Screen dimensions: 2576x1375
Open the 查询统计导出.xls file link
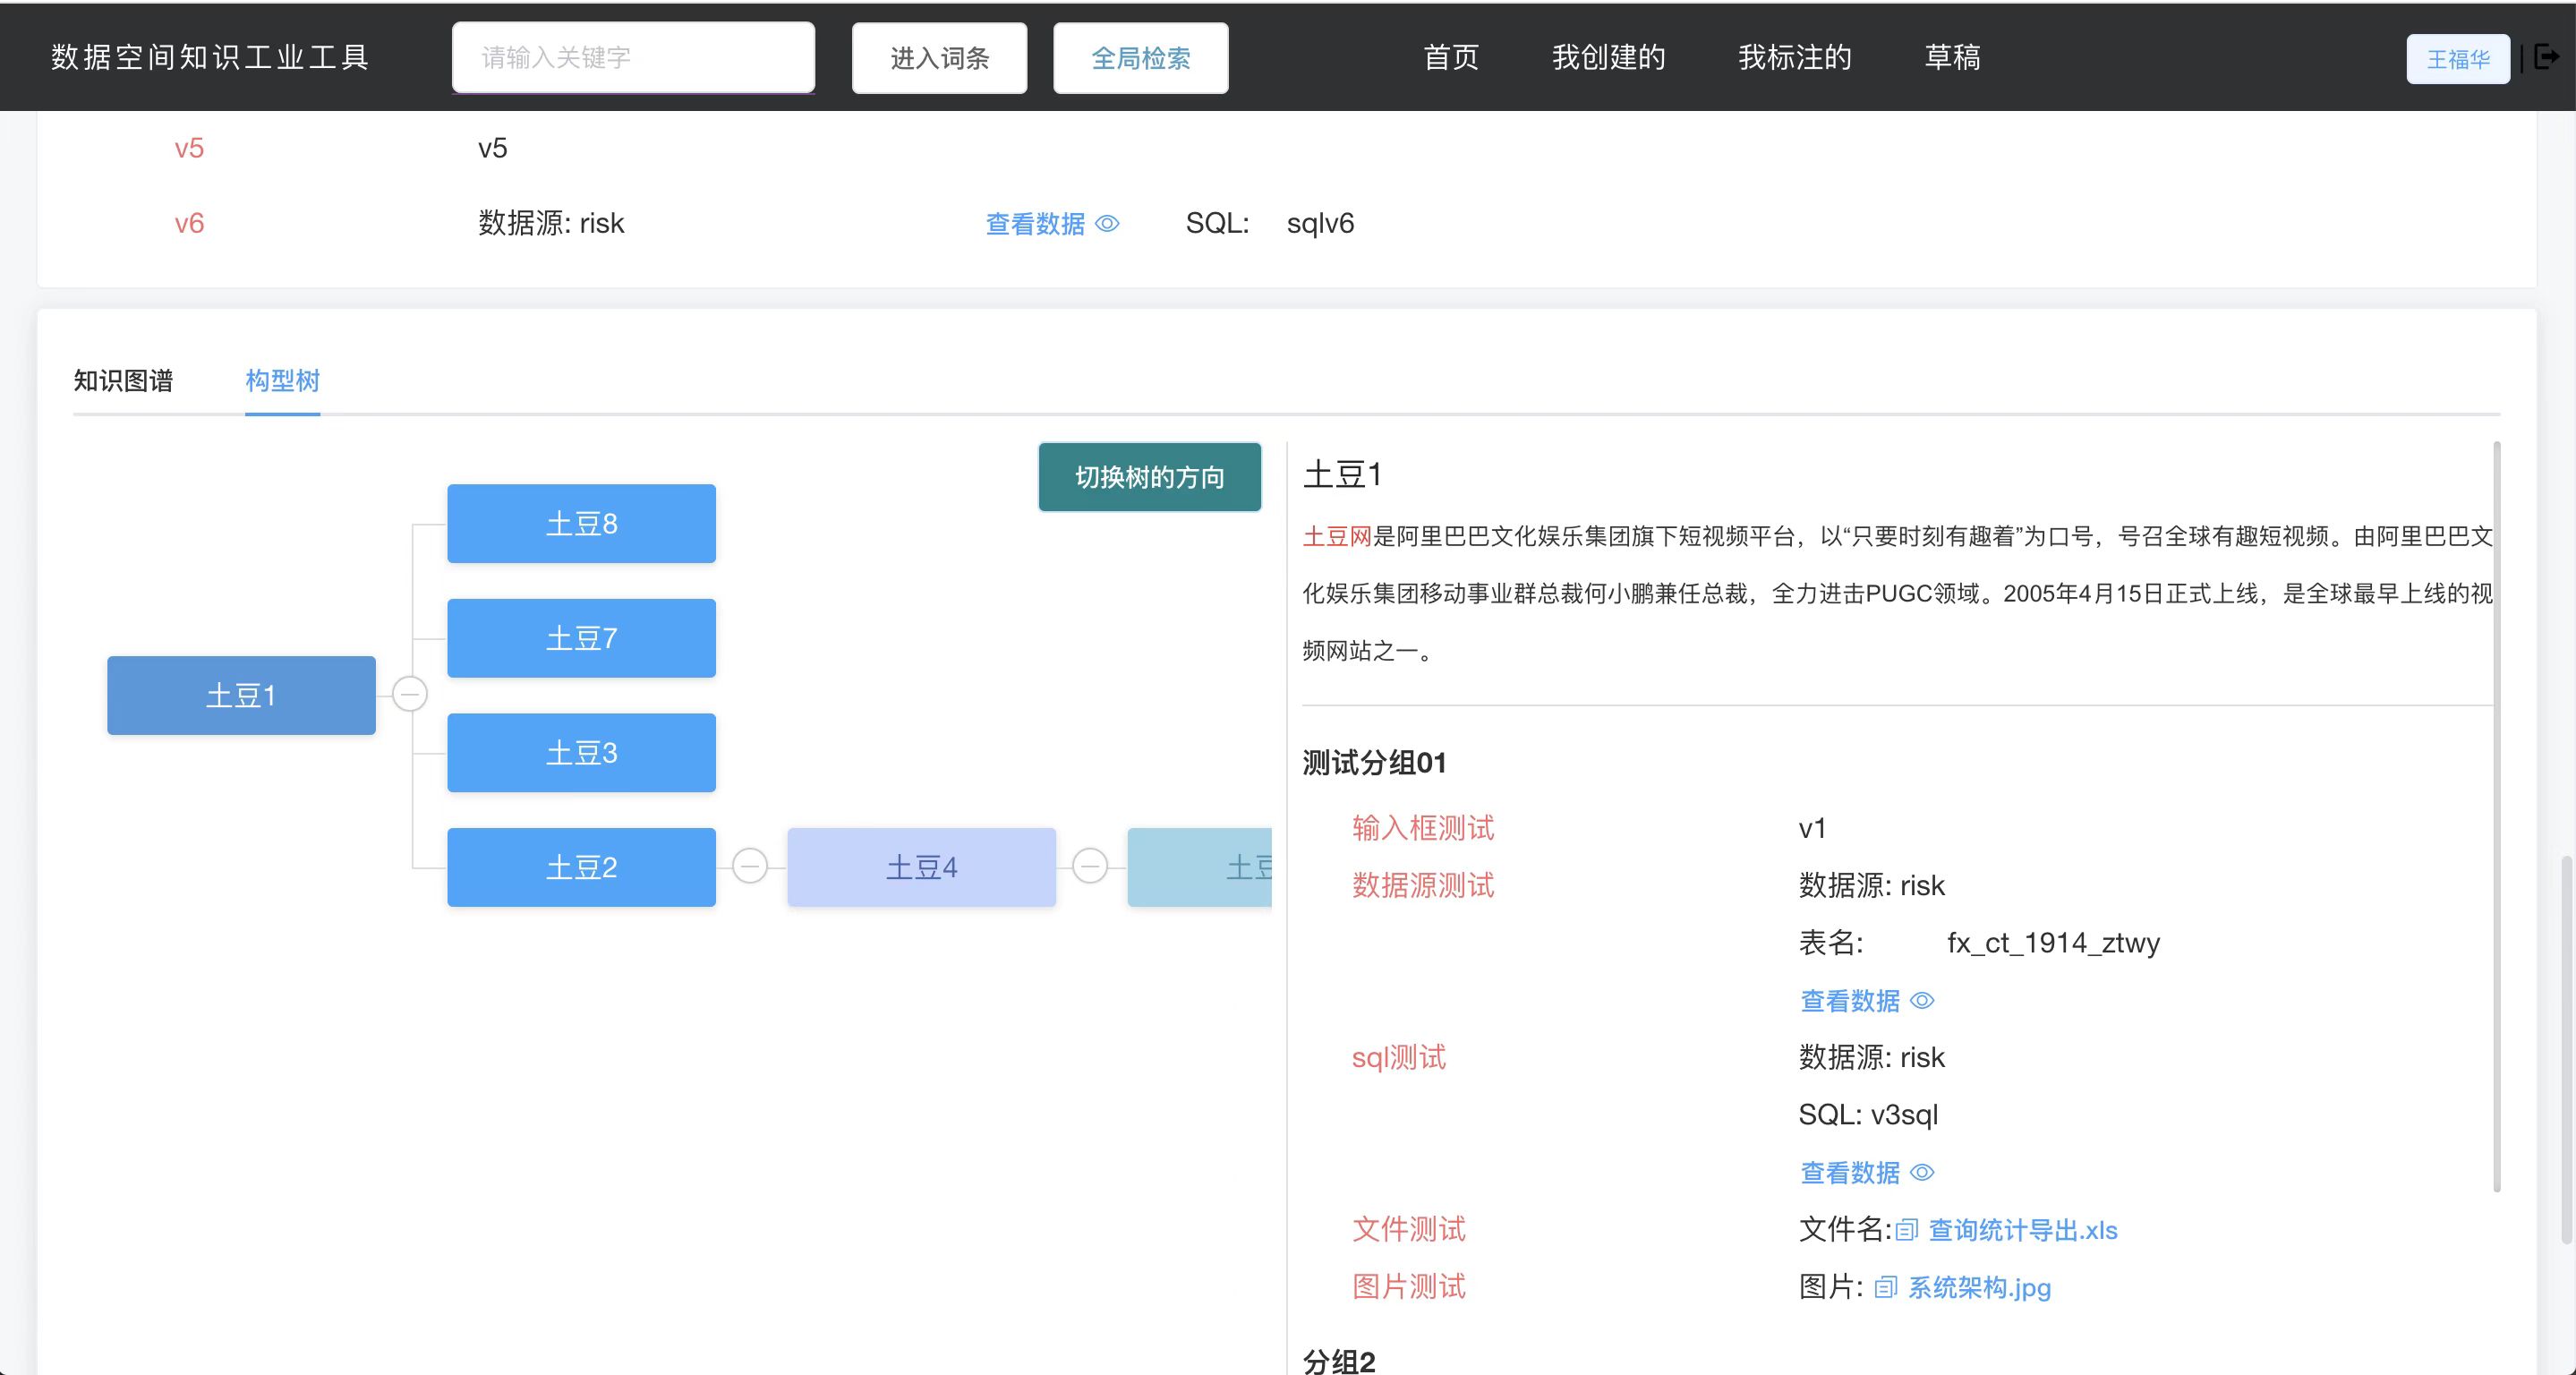[2022, 1230]
